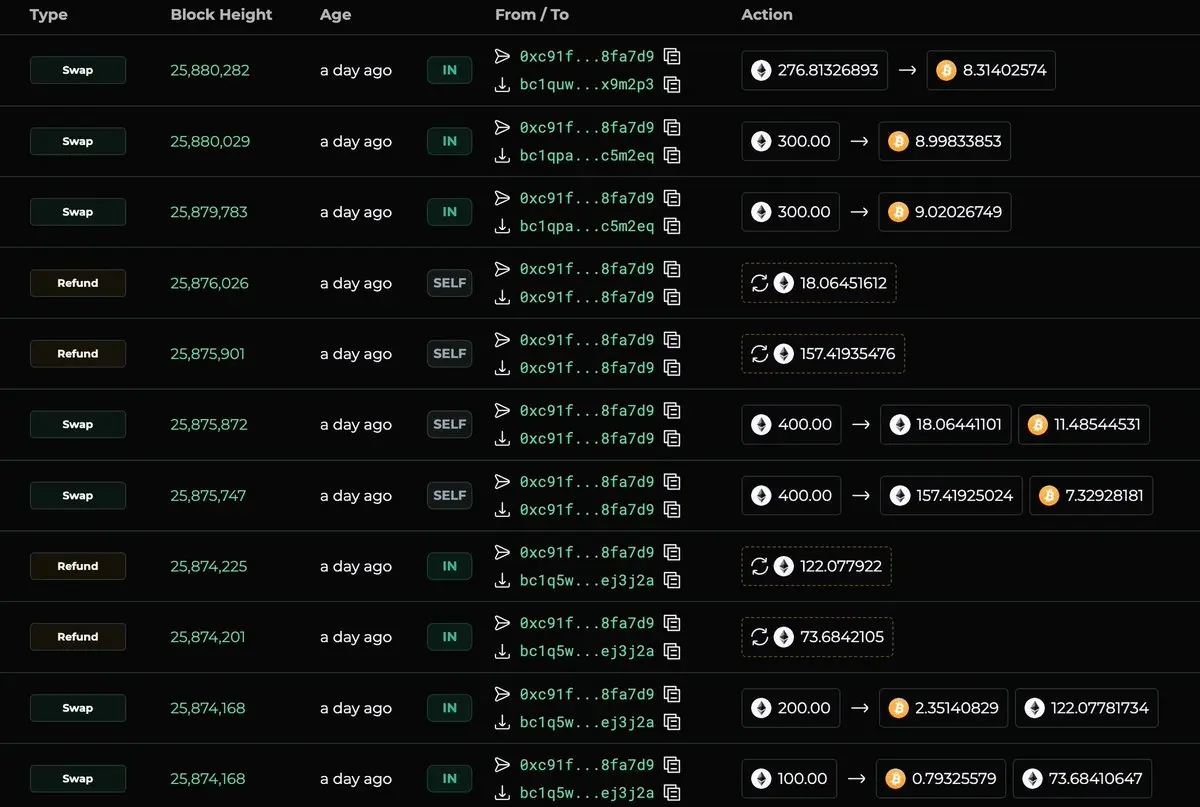Open block height 25,875,901
Image resolution: width=1200 pixels, height=807 pixels.
208,354
